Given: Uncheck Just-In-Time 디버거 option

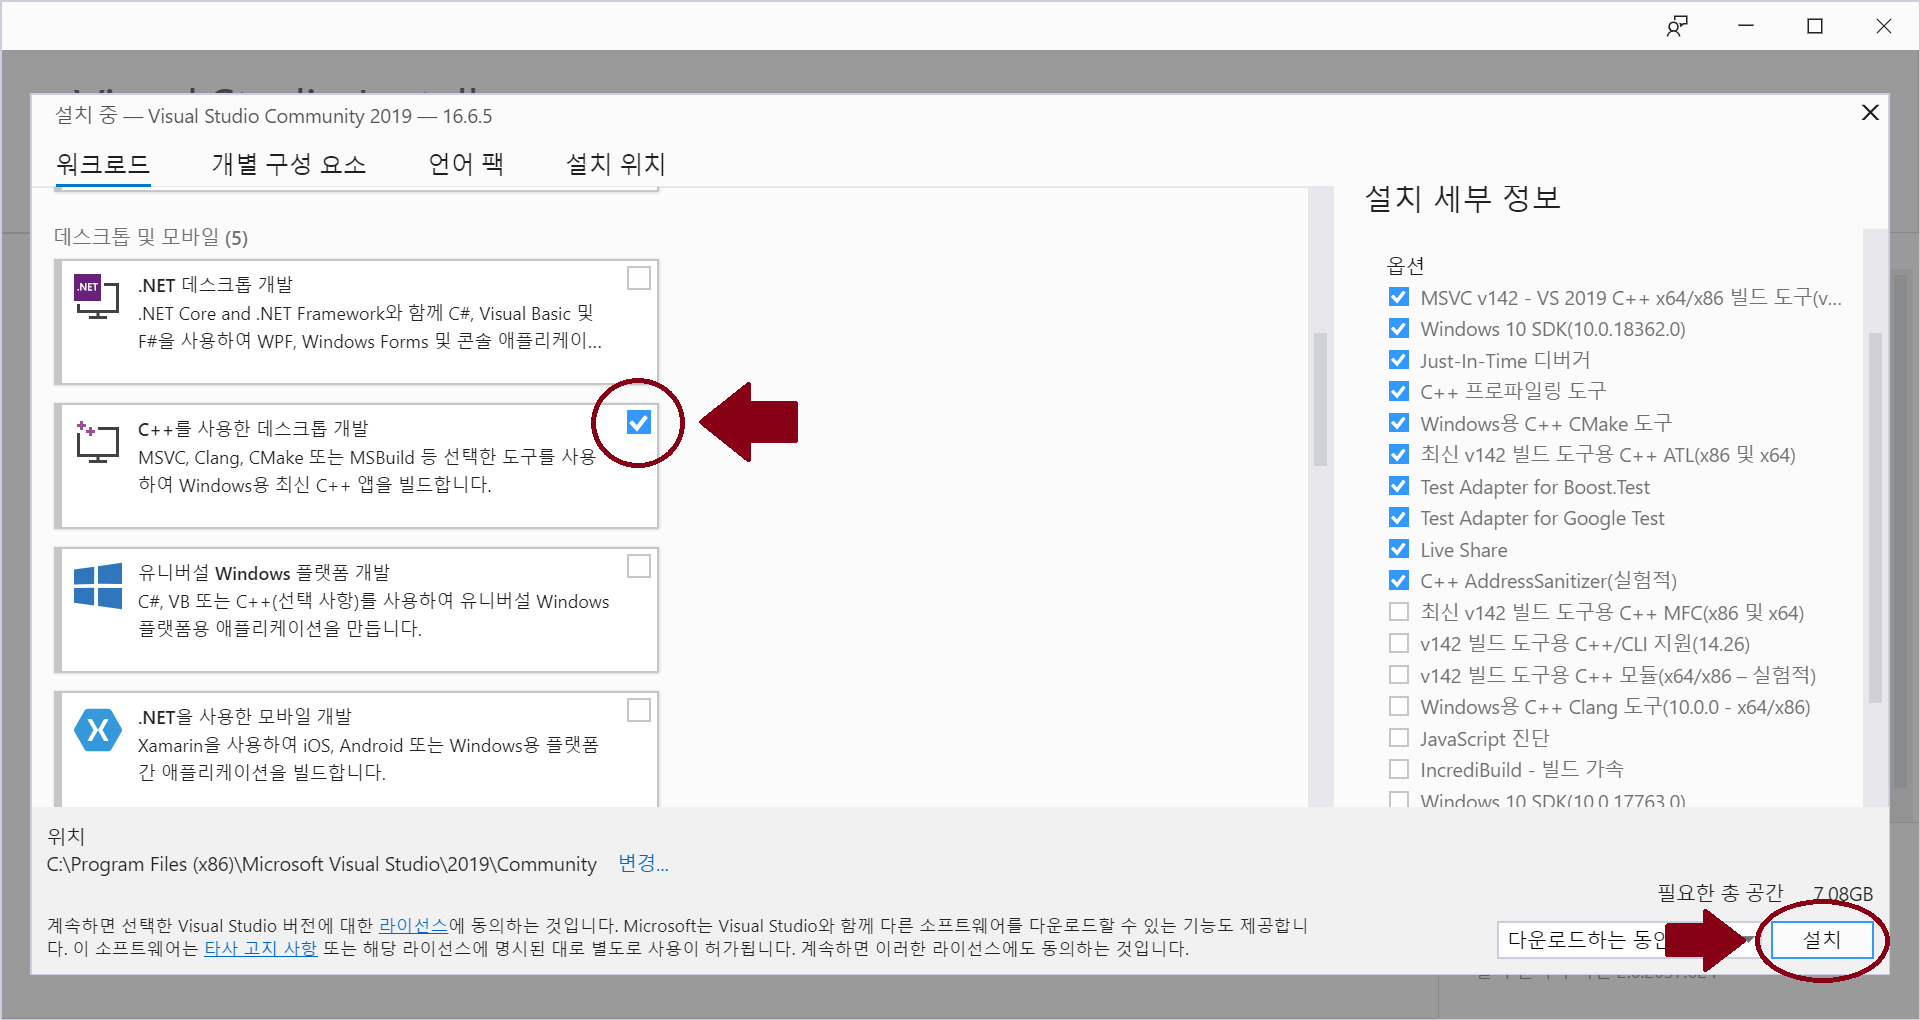Looking at the screenshot, I should [1399, 360].
